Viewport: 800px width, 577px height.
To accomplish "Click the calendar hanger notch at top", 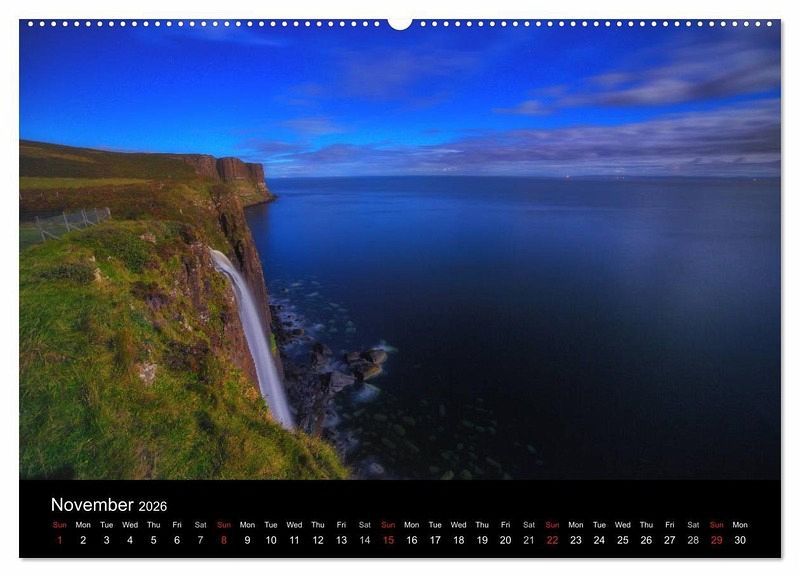I will pos(400,23).
